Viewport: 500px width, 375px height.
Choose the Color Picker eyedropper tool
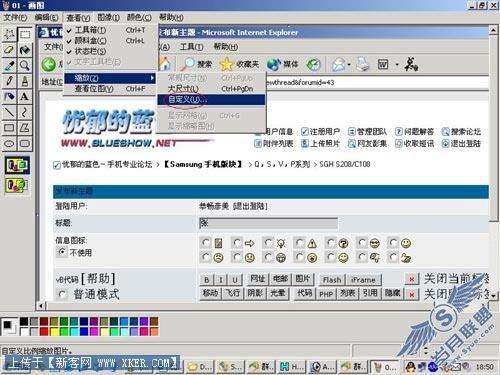[x=9, y=65]
